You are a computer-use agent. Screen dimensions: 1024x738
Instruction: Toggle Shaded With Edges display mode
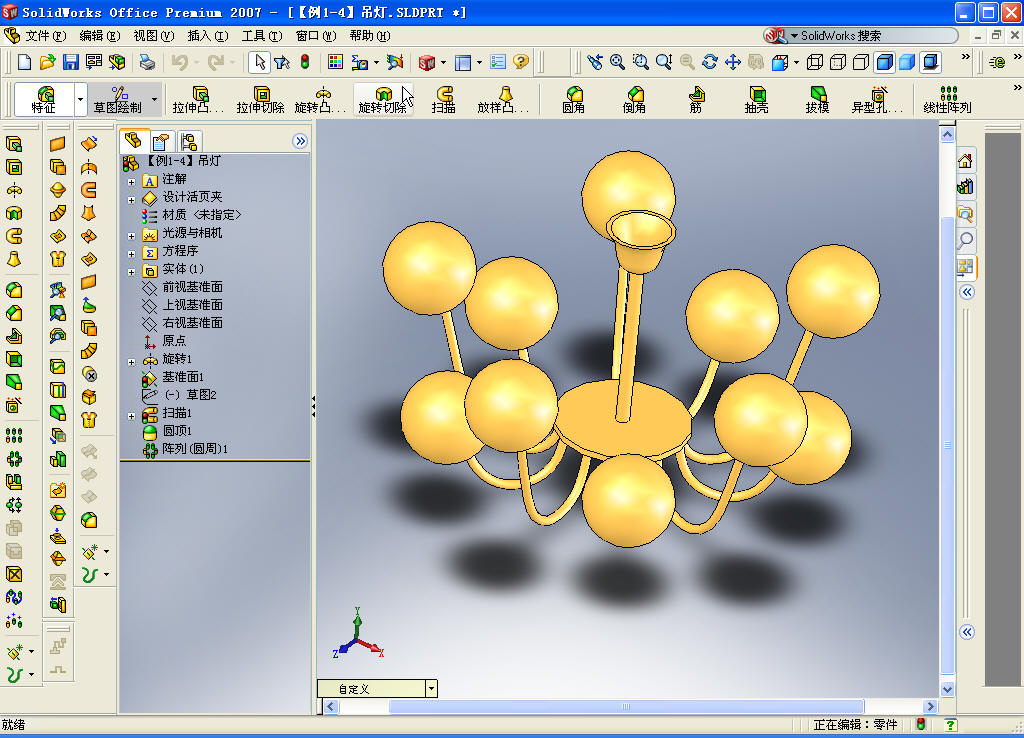[884, 62]
